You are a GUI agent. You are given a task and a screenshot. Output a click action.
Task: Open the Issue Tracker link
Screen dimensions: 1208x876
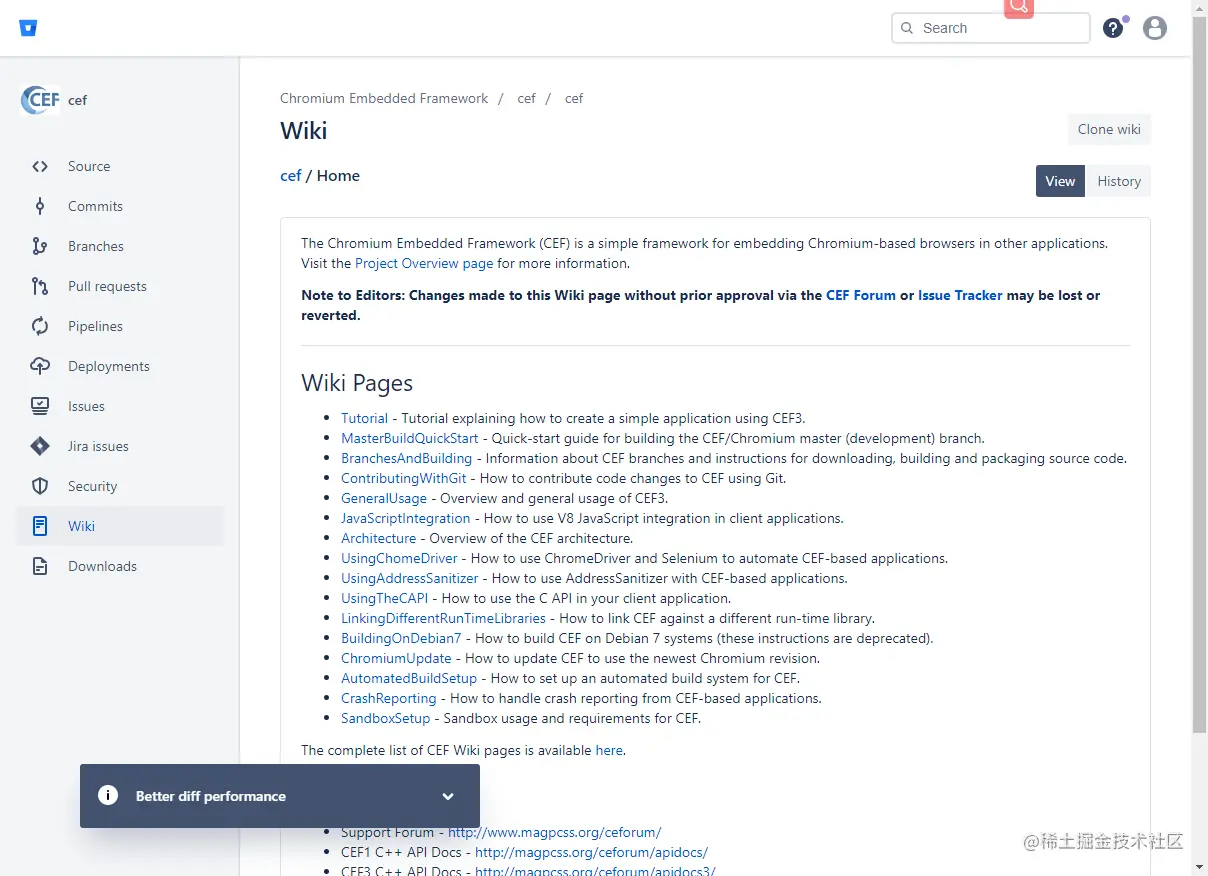pyautogui.click(x=960, y=296)
